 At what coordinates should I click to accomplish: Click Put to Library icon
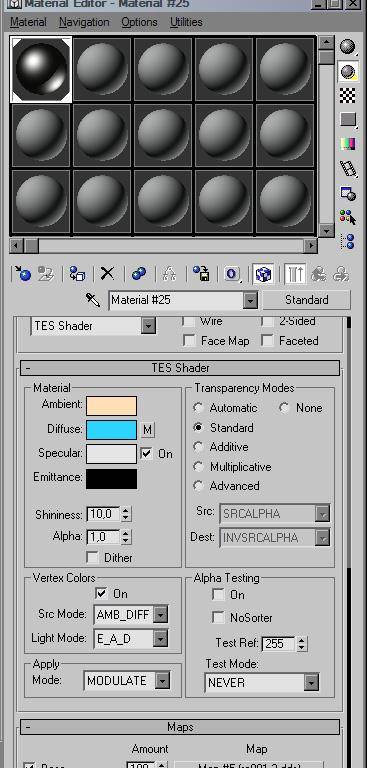click(201, 274)
